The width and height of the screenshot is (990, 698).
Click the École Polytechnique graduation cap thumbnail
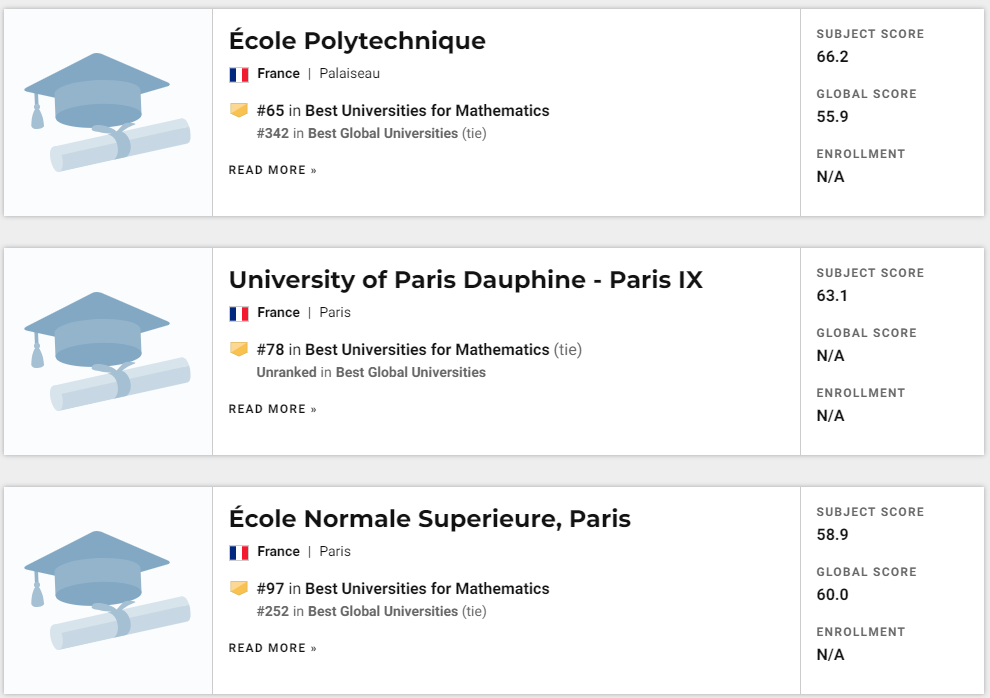pos(107,112)
